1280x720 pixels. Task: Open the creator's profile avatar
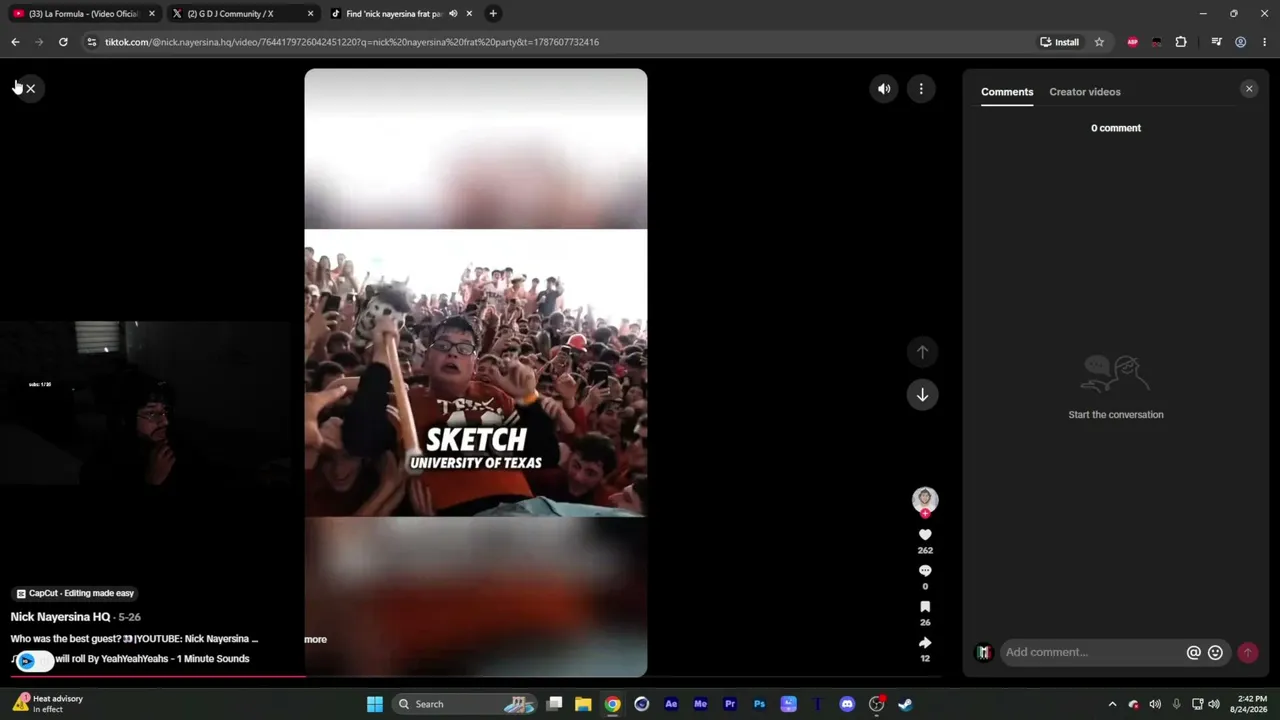click(x=925, y=499)
